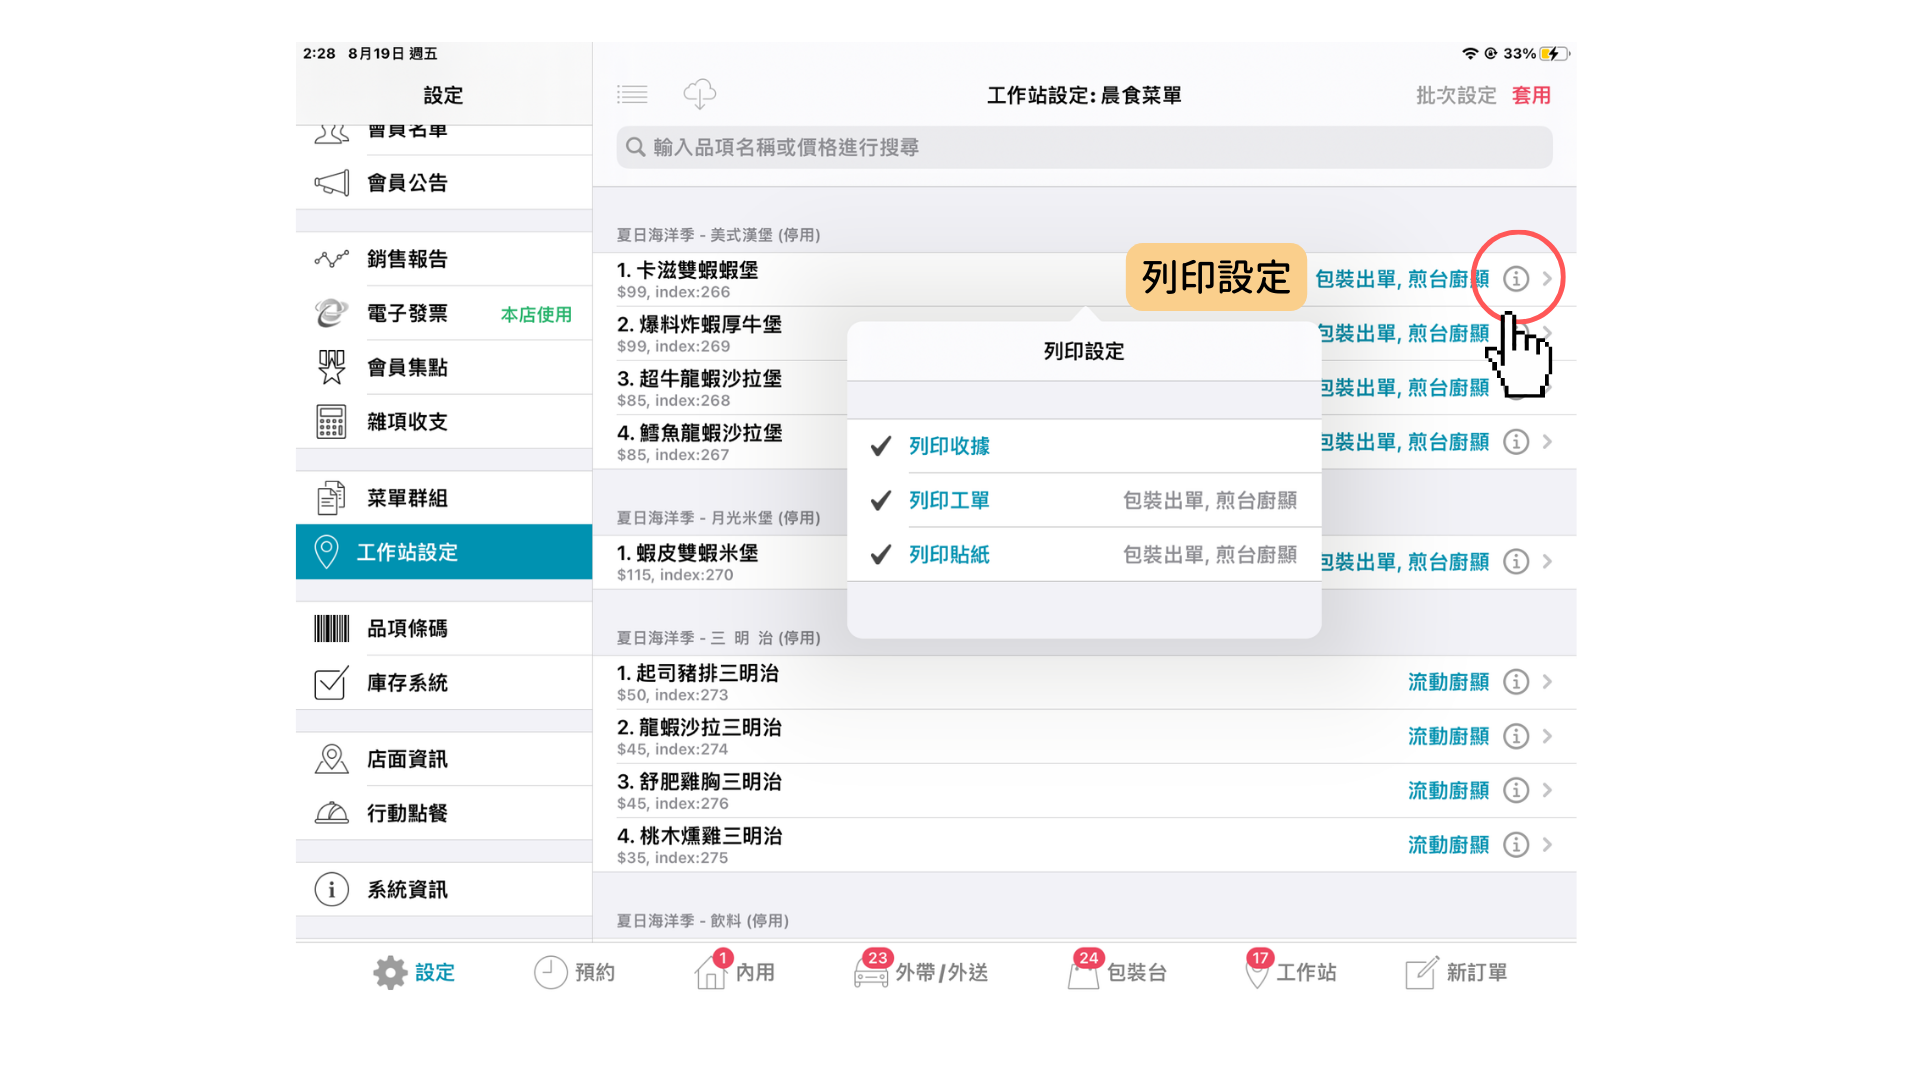The height and width of the screenshot is (1080, 1920).
Task: Open 銷售報告 from sidebar
Action: point(444,259)
